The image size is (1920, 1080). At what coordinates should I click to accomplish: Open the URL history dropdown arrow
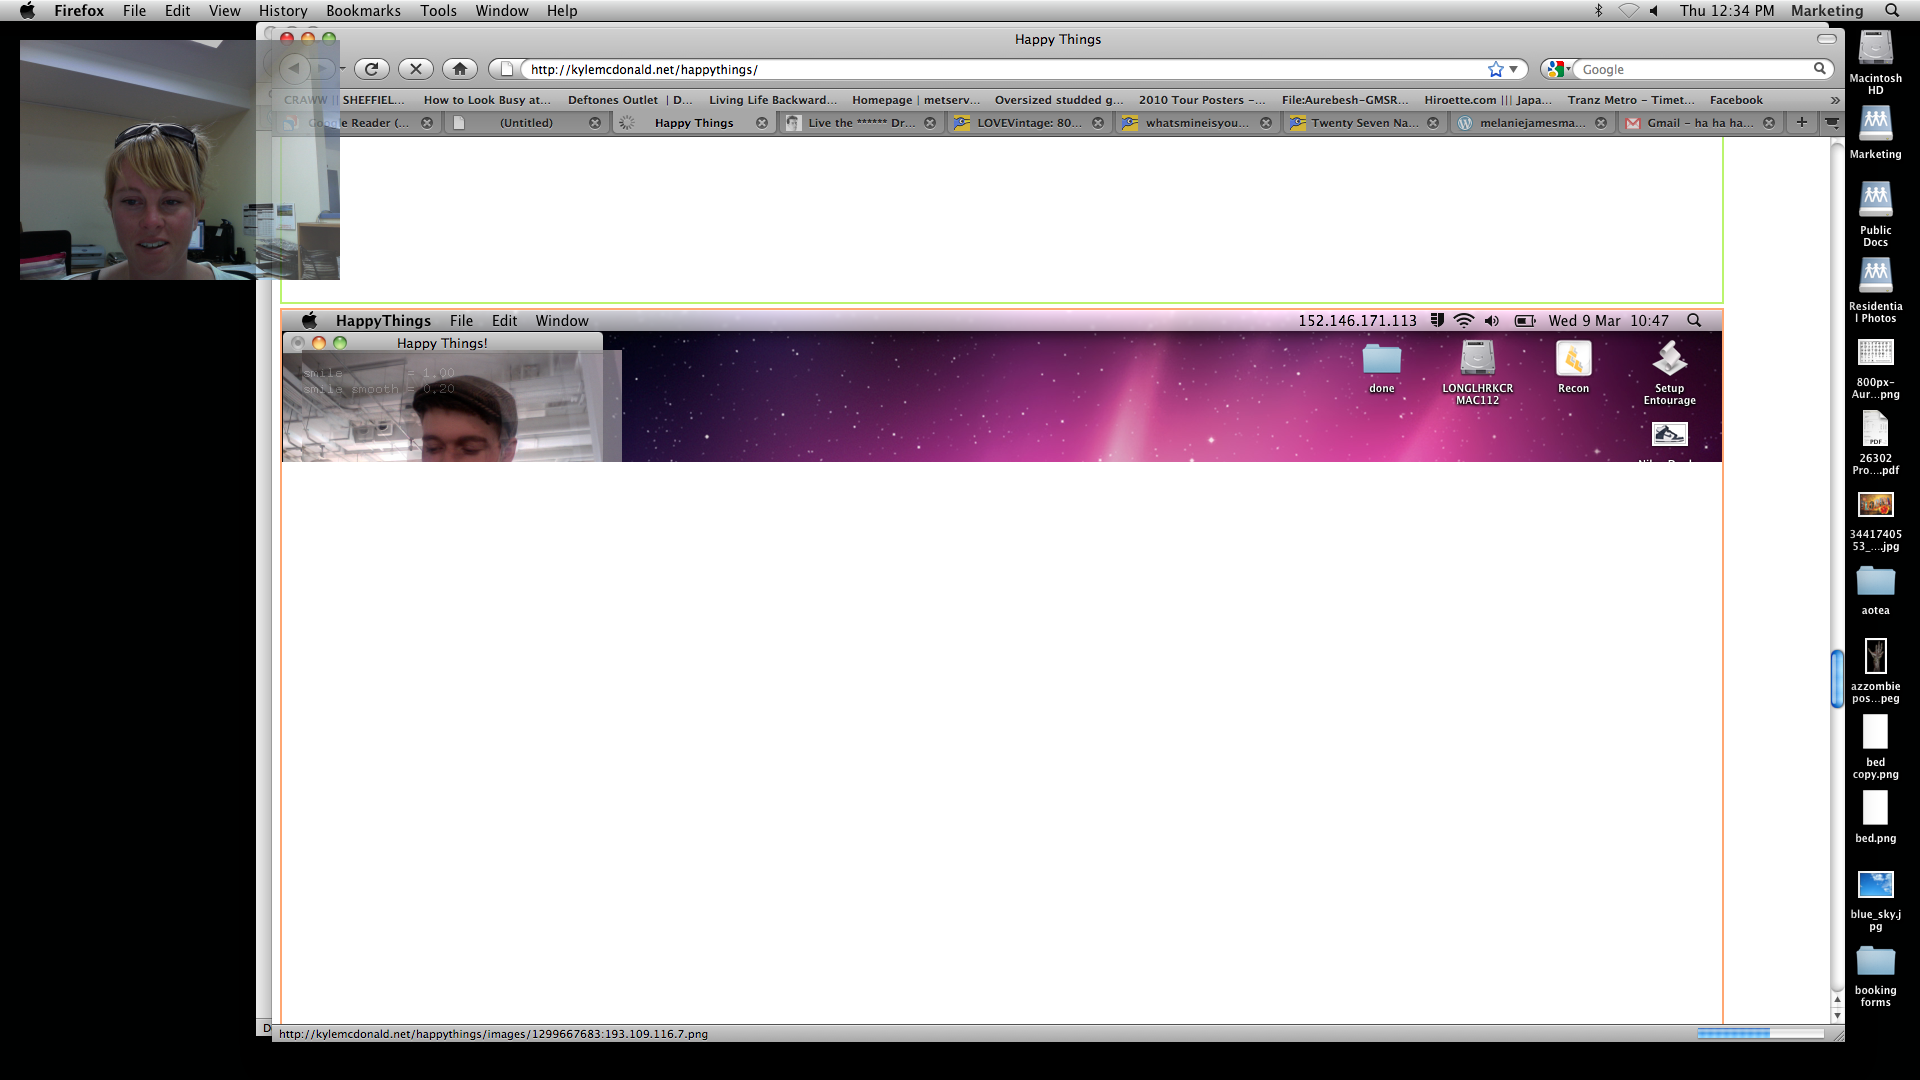coord(1514,69)
